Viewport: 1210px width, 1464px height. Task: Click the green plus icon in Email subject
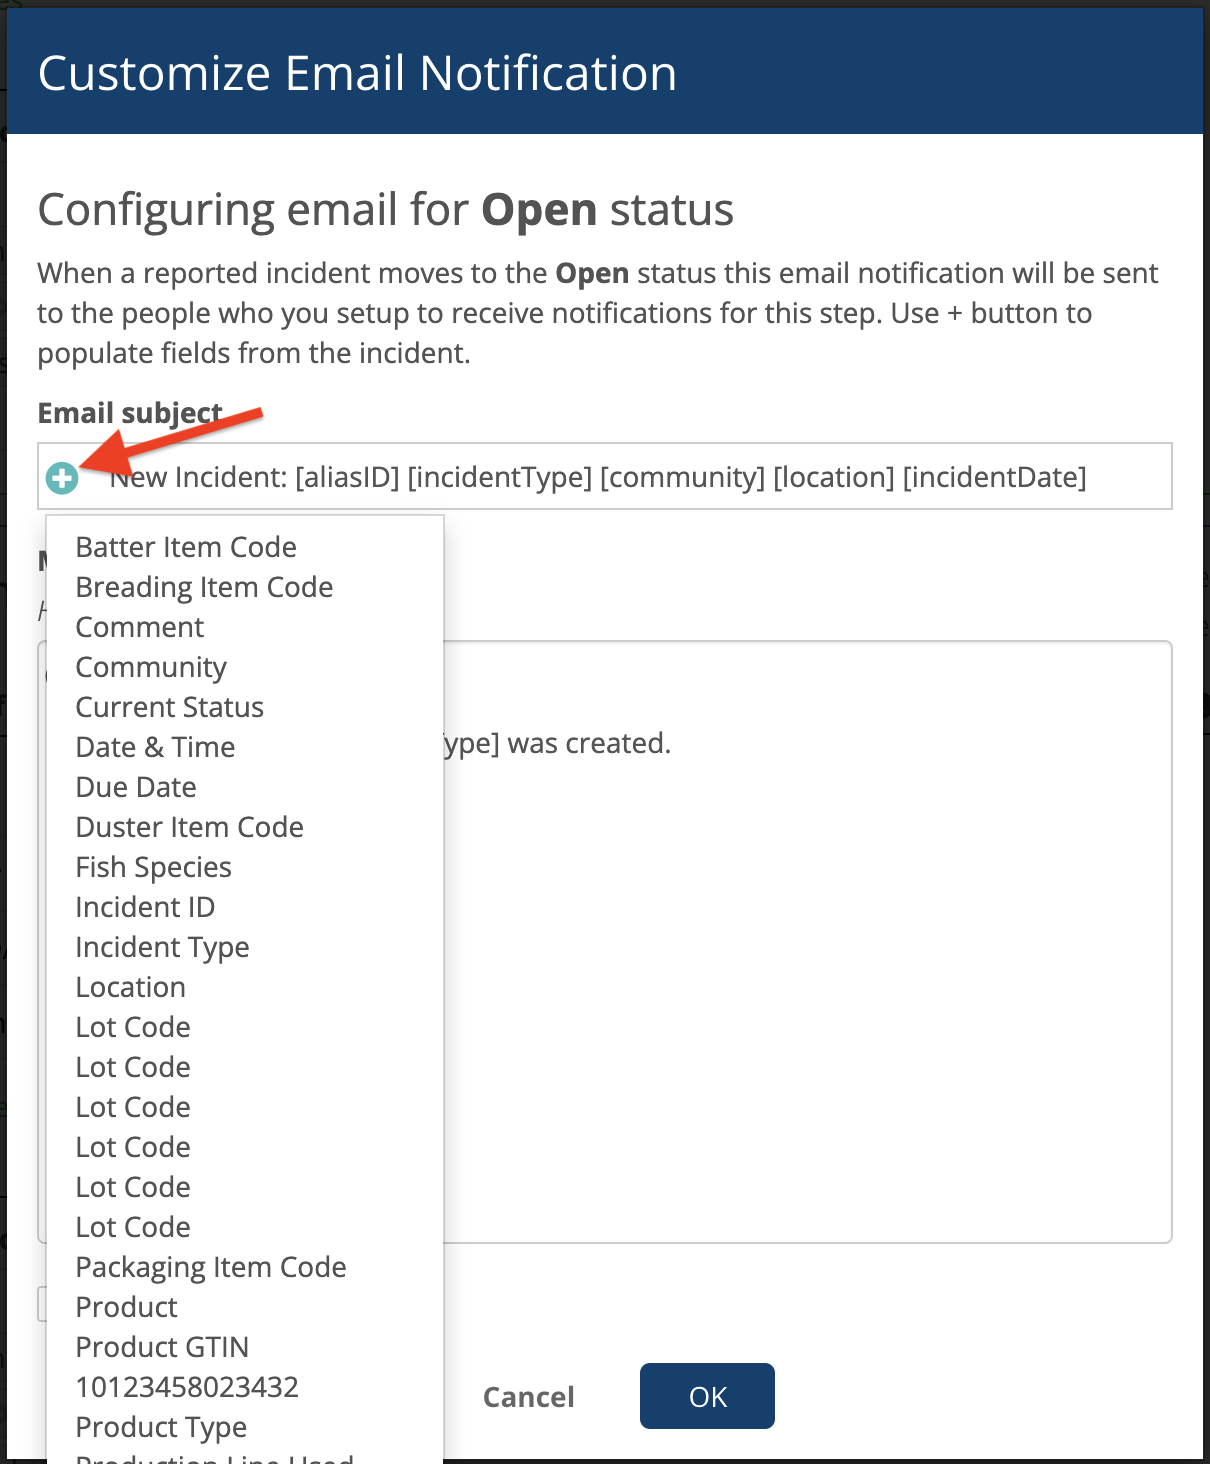pyautogui.click(x=62, y=478)
